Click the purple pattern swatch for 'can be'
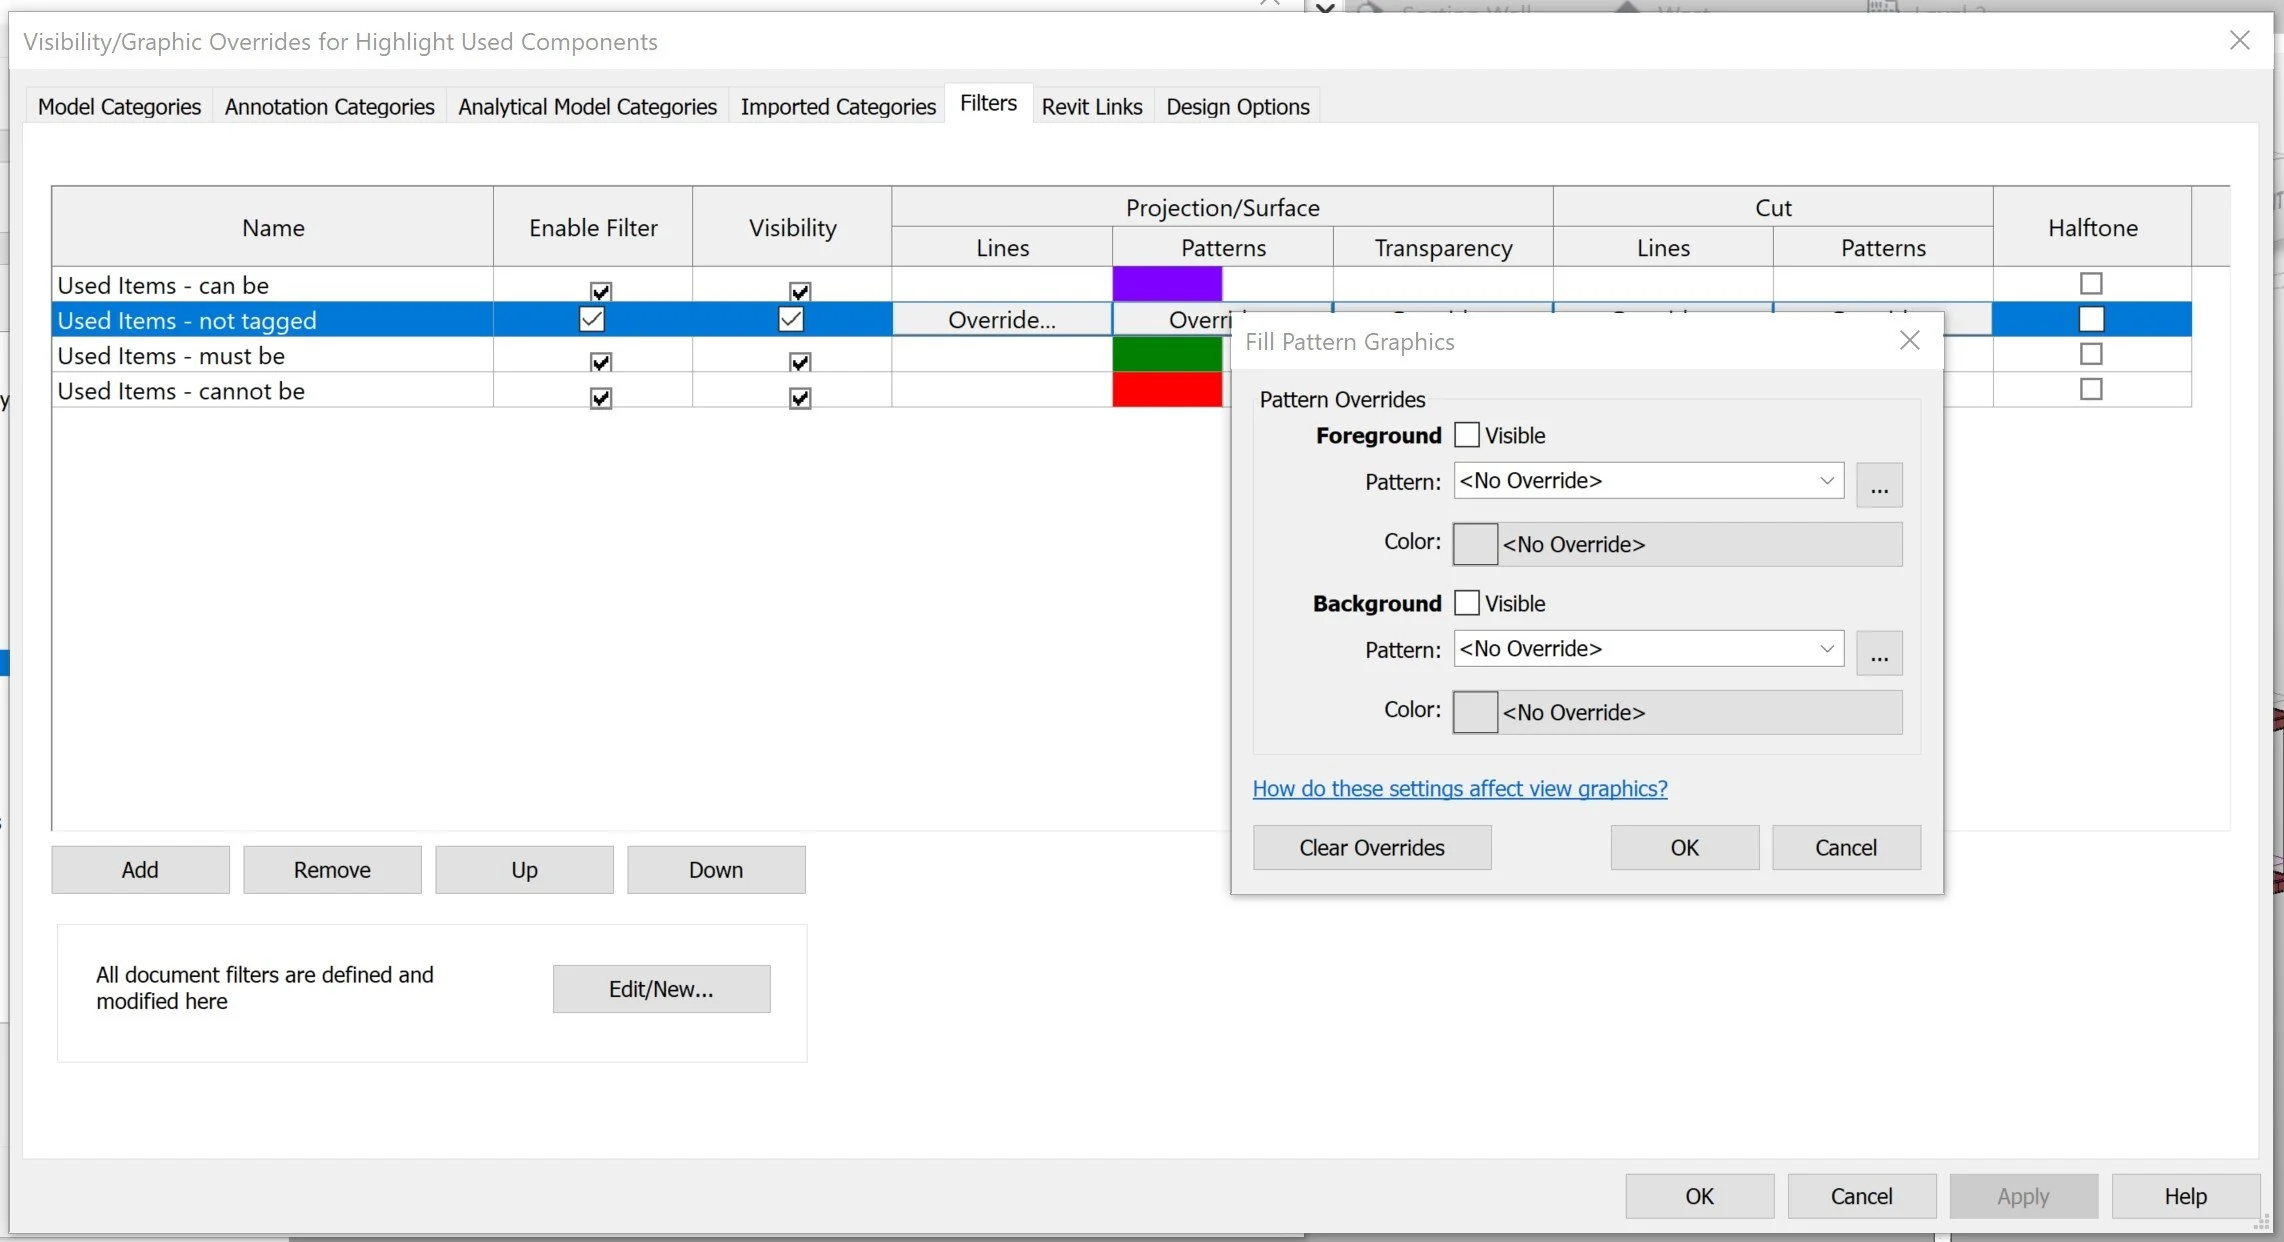Screen dimensions: 2284x1242 (x=1166, y=284)
